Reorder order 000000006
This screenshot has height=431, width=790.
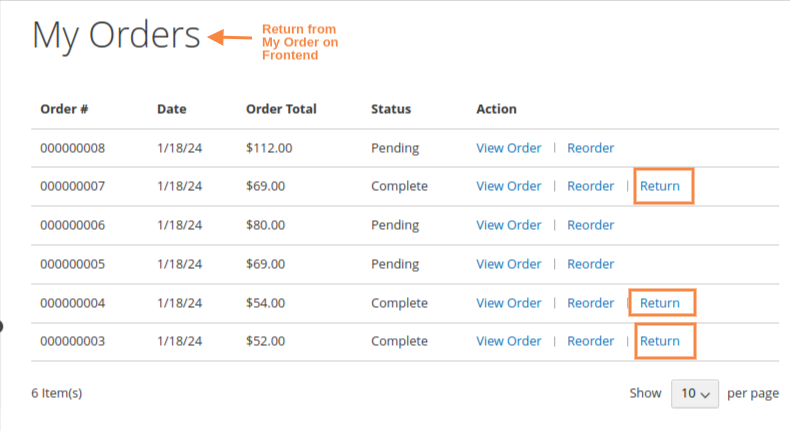click(x=590, y=225)
